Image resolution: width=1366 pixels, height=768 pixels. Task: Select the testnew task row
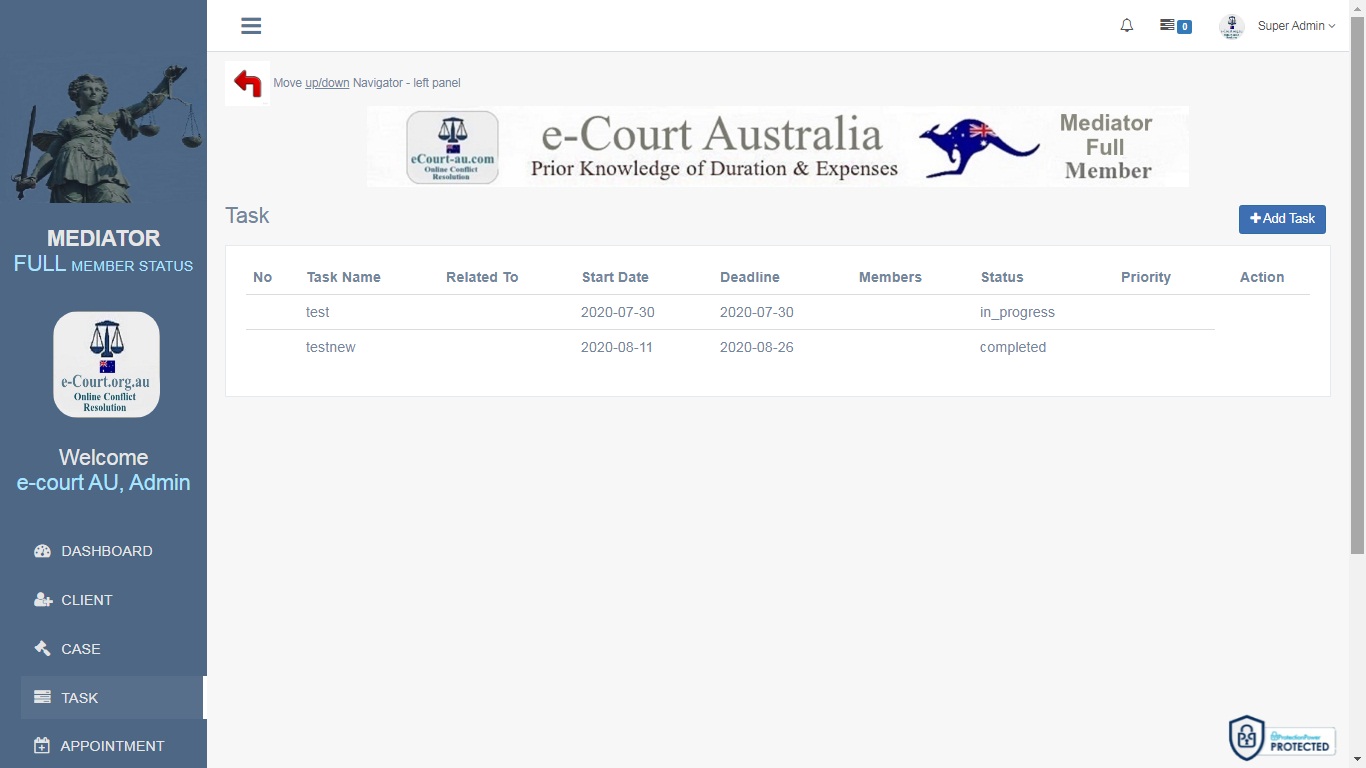point(331,347)
